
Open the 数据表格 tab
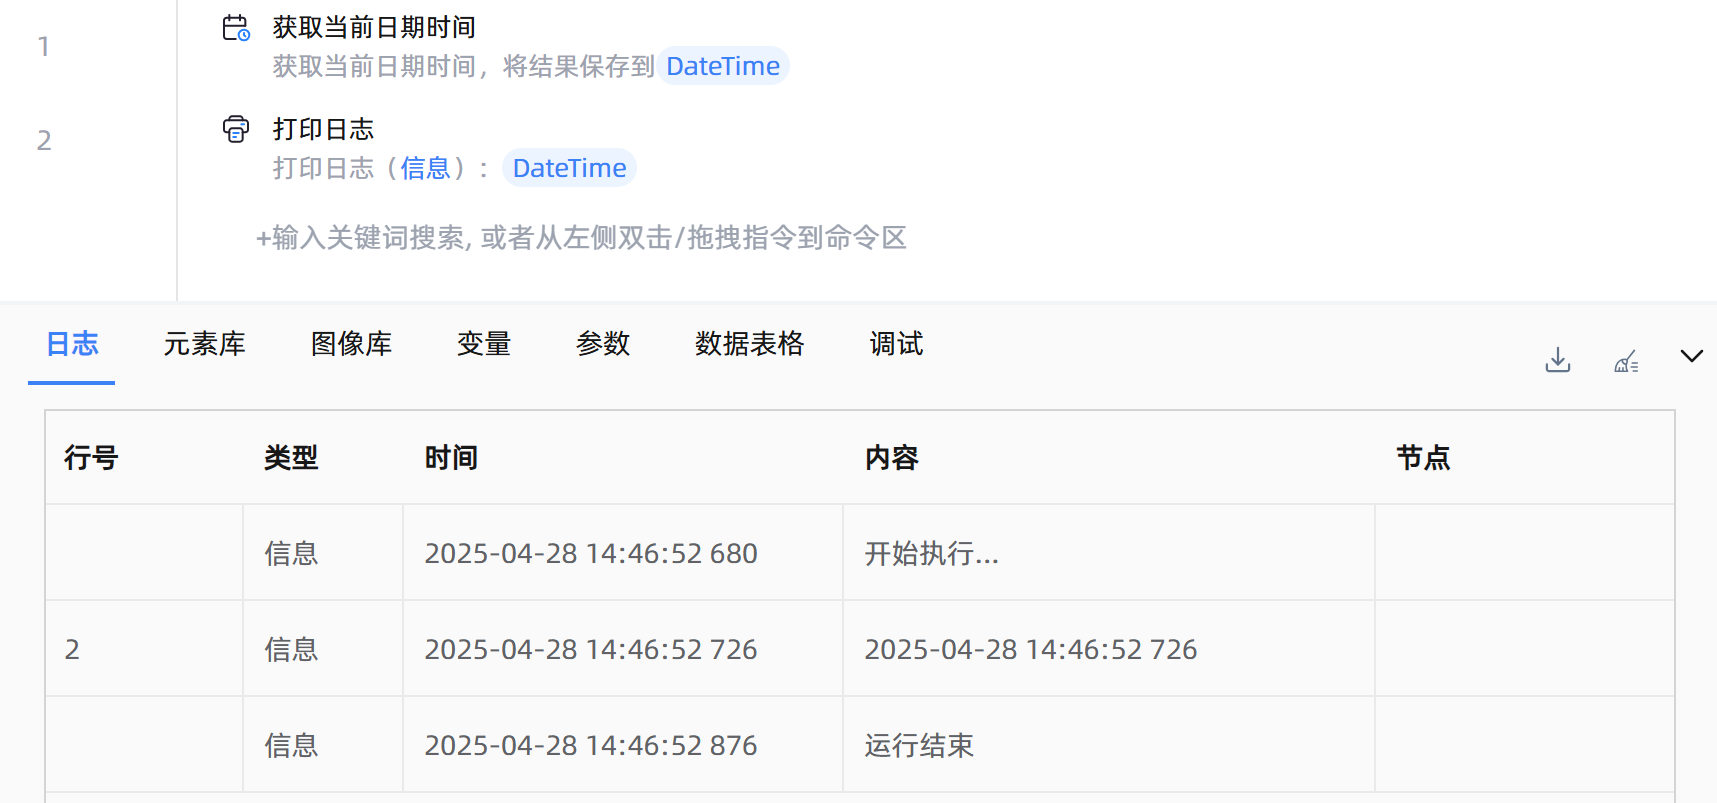tap(749, 344)
